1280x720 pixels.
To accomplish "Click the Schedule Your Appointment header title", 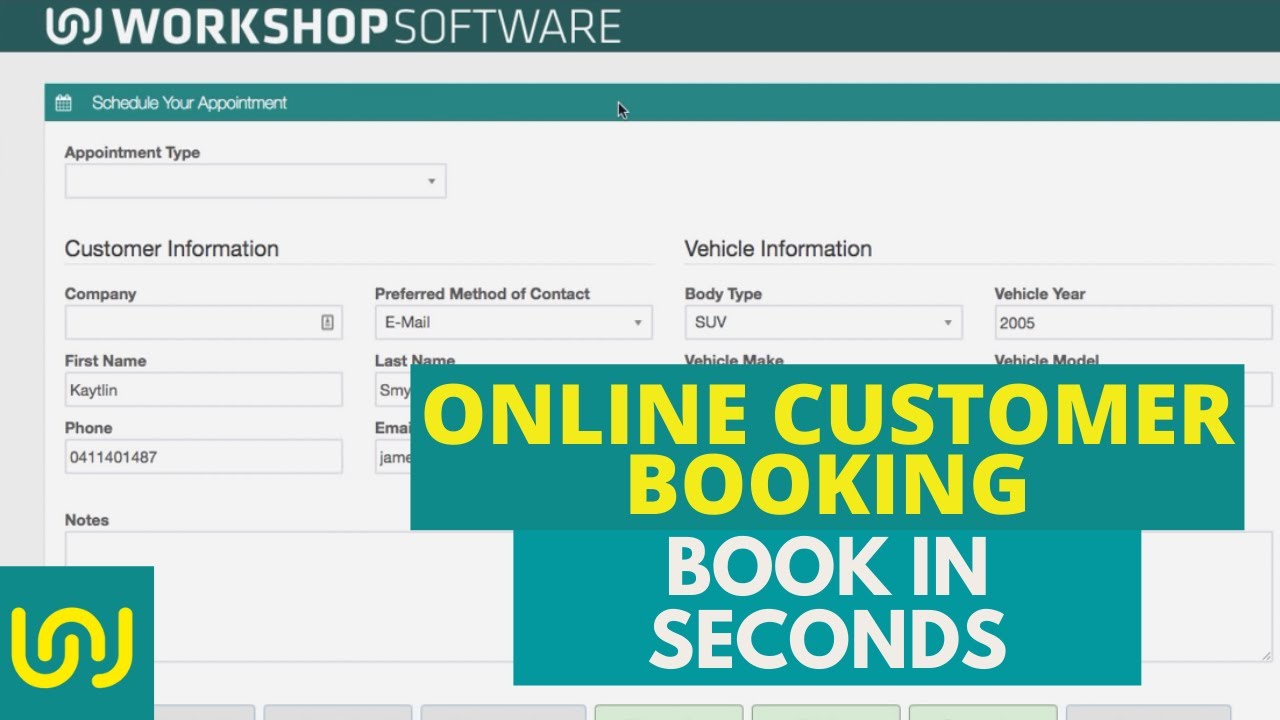I will 189,103.
